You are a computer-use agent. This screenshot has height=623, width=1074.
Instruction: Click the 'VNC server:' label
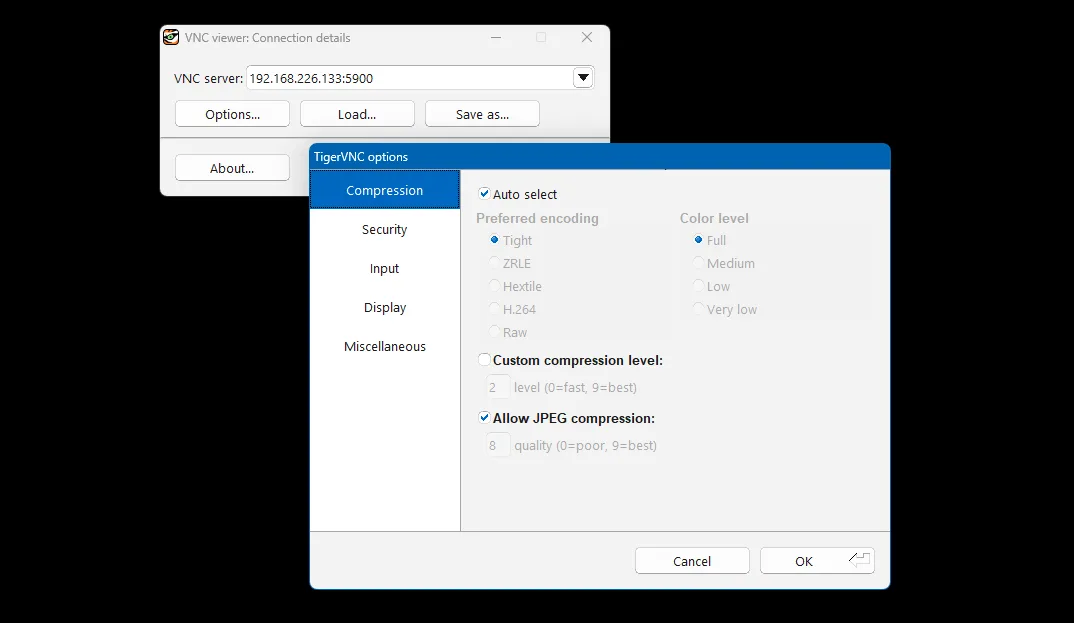tap(208, 78)
